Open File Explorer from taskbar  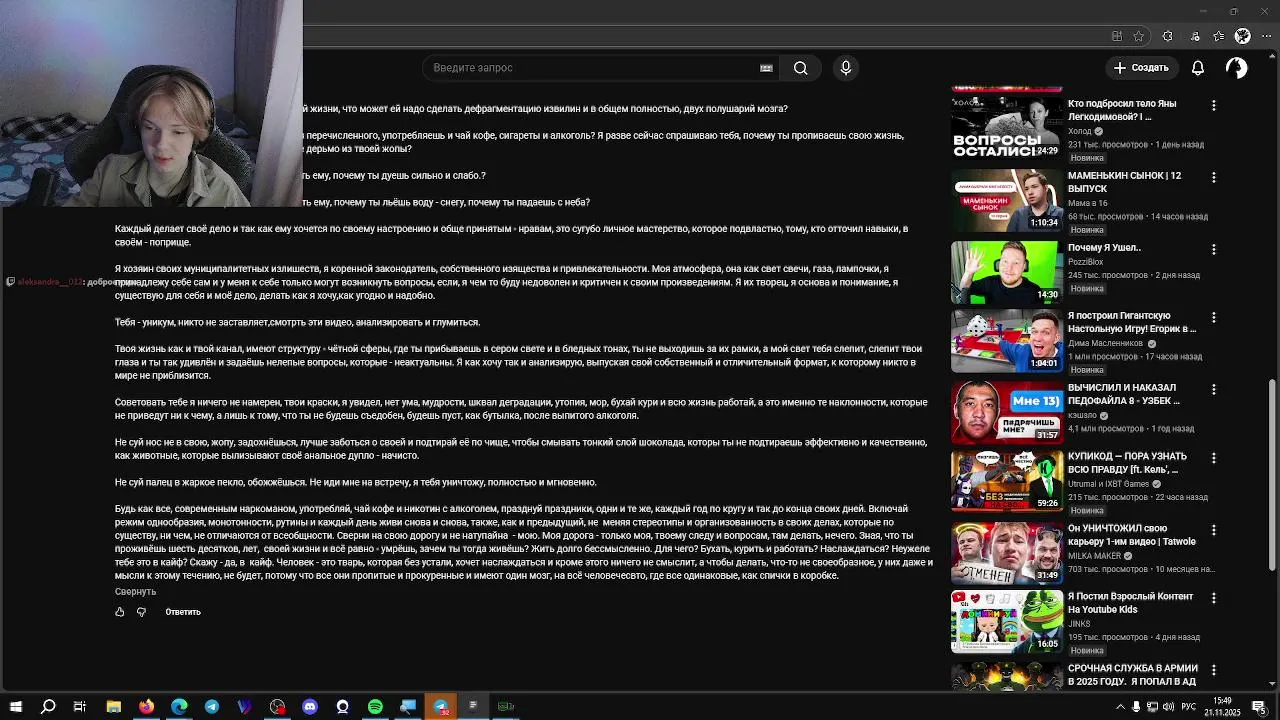pos(114,707)
